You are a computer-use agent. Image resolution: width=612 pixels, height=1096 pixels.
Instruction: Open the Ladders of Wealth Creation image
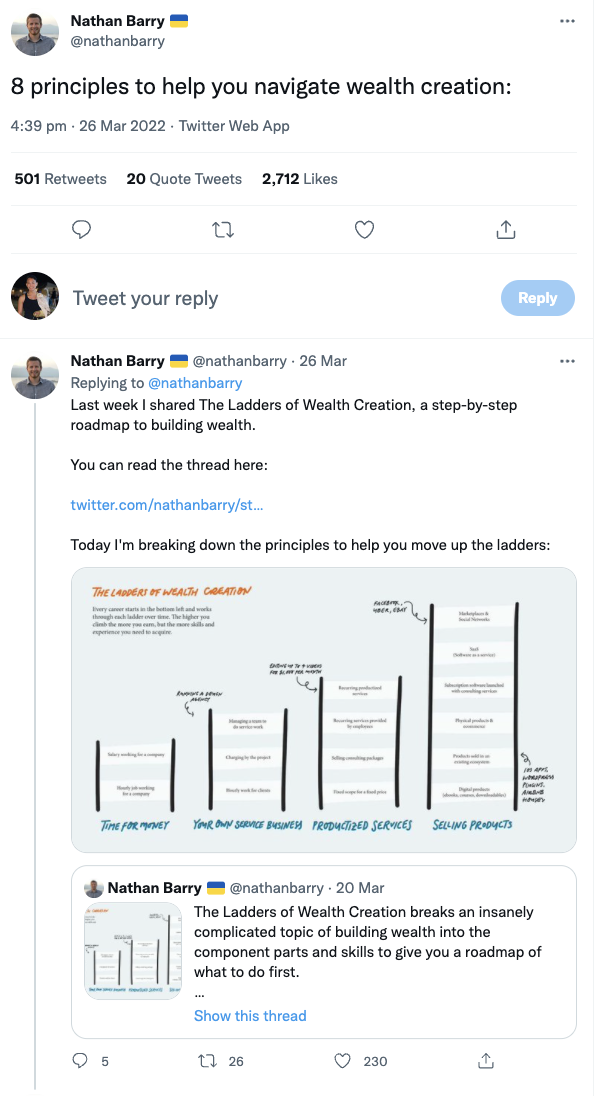coord(324,709)
